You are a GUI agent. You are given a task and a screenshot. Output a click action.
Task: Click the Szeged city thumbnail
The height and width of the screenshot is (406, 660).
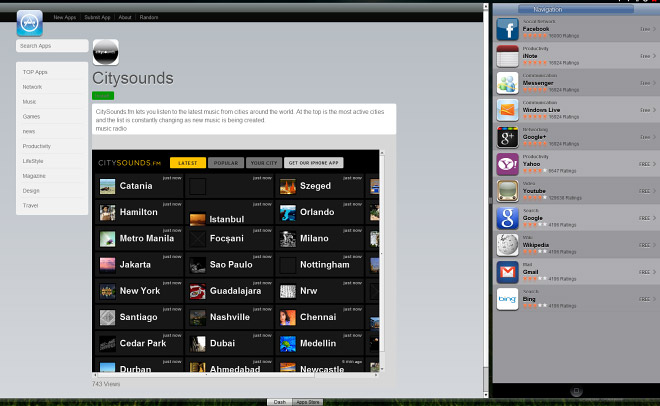287,186
